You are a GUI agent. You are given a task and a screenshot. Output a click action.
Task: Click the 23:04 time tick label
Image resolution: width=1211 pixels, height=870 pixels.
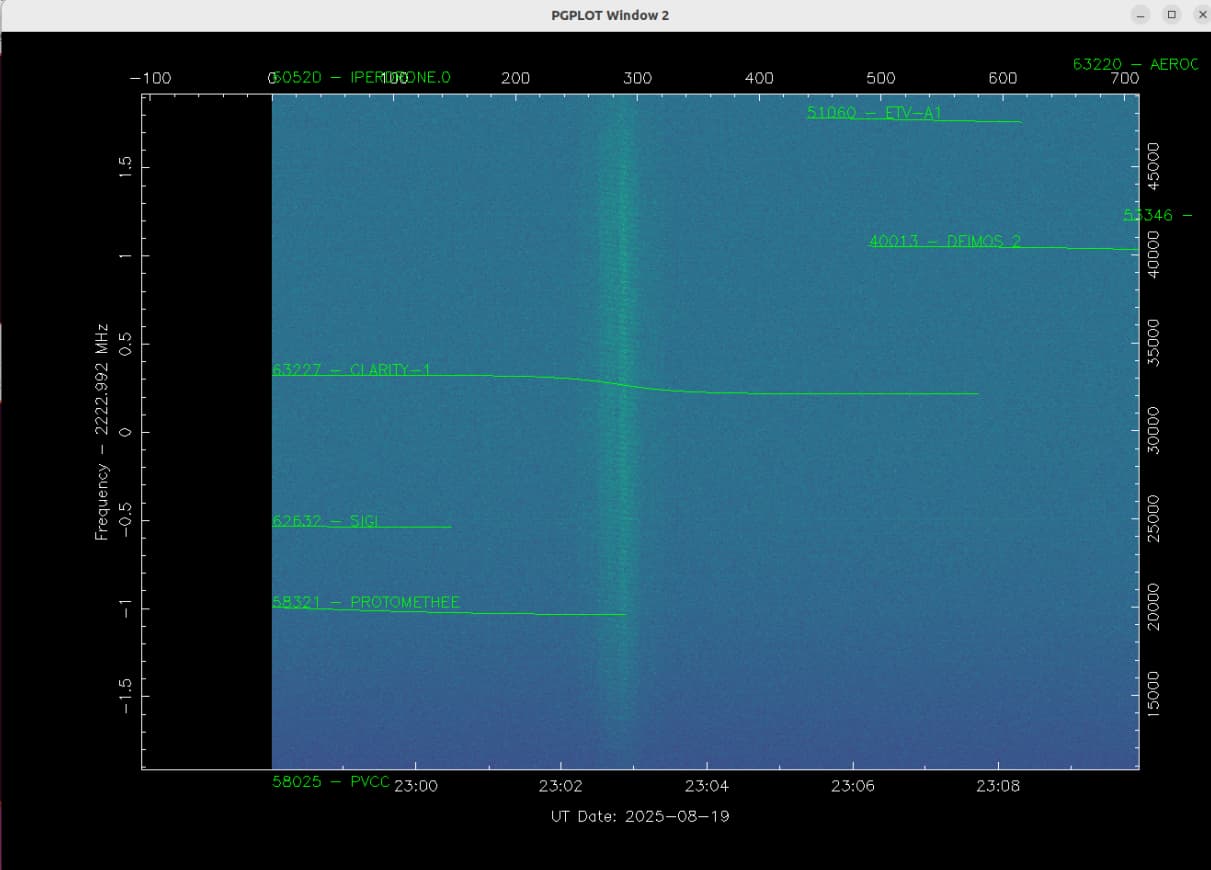[706, 786]
